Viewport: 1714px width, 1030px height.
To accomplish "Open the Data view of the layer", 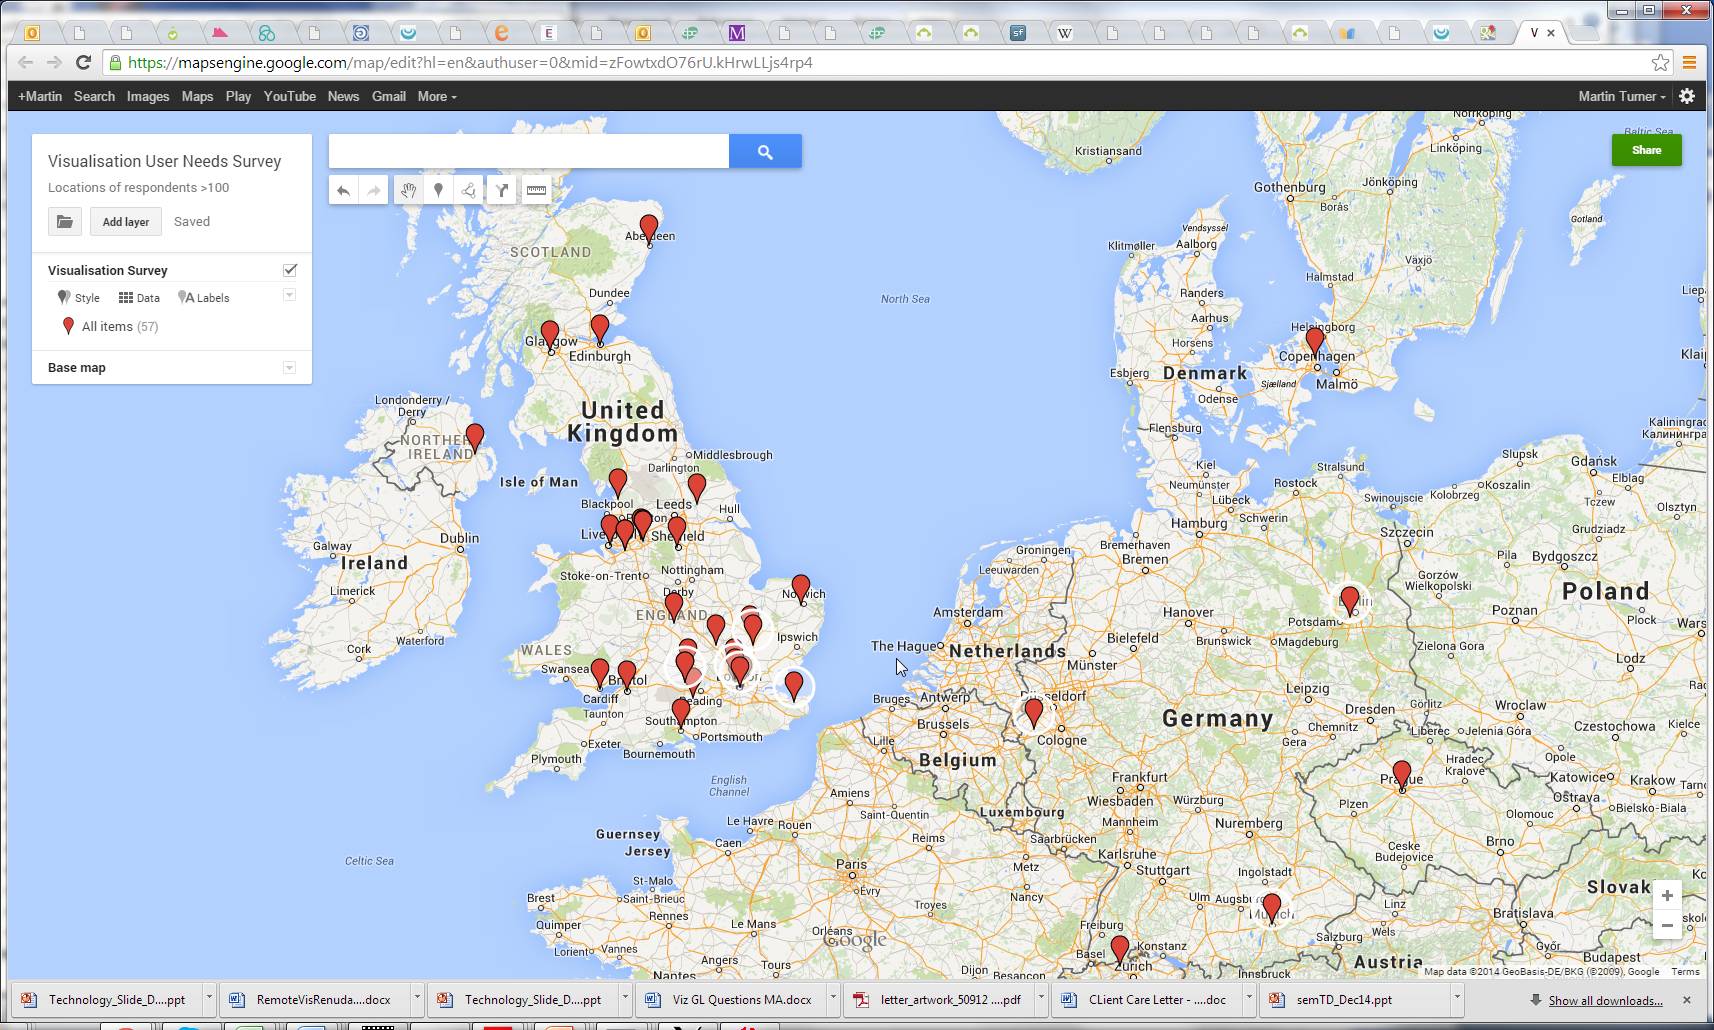I will pyautogui.click(x=139, y=298).
